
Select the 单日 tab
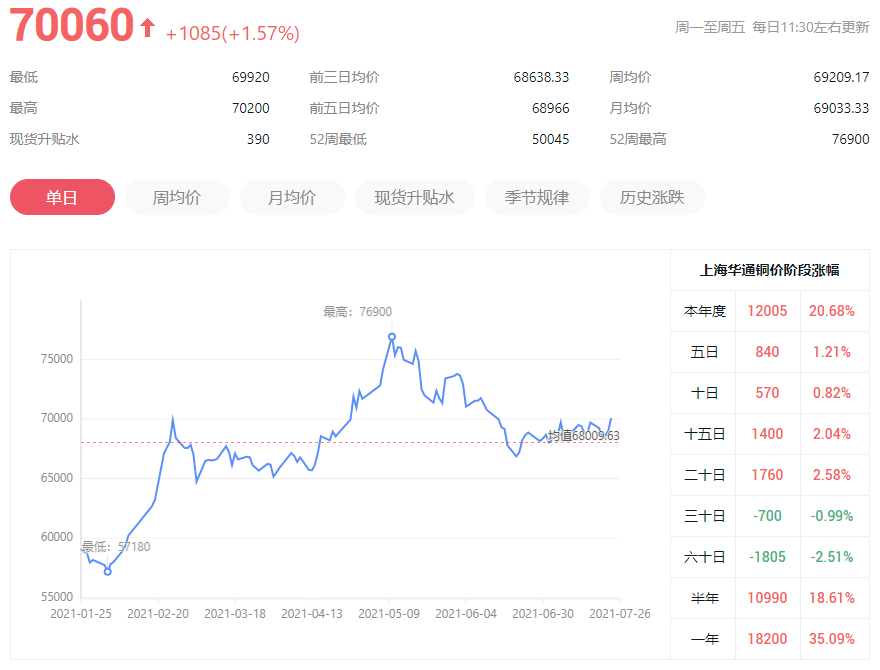pyautogui.click(x=62, y=197)
